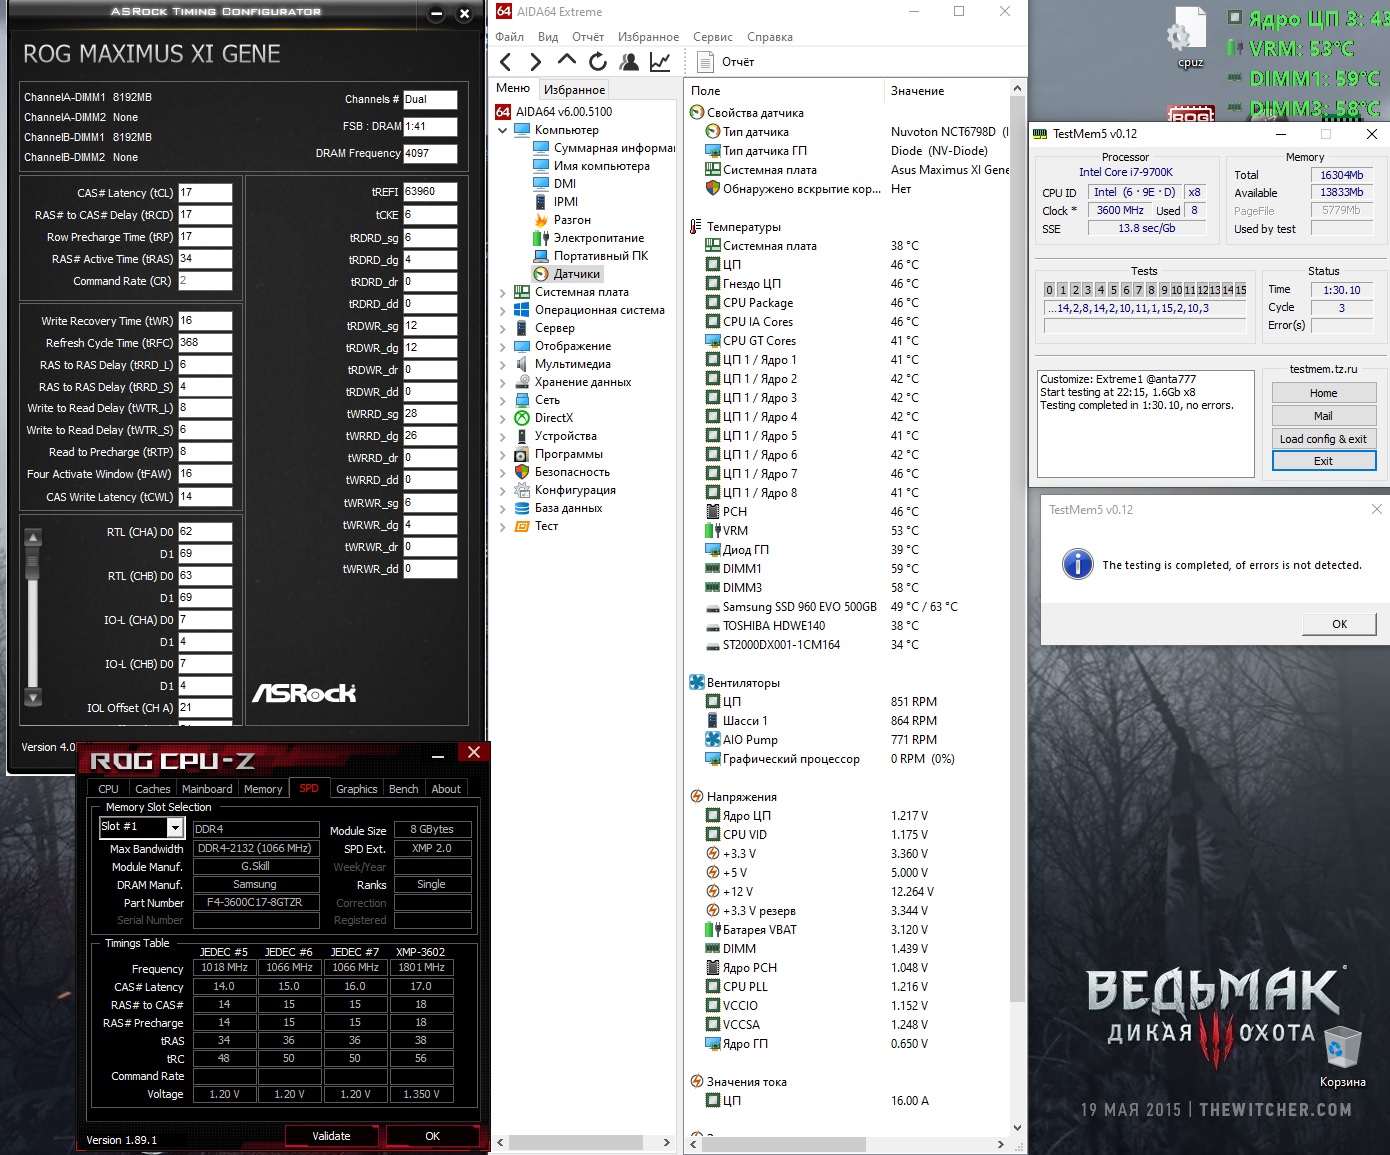The height and width of the screenshot is (1155, 1390).
Task: Click the Отображение monitor icon in tree
Action: [522, 346]
